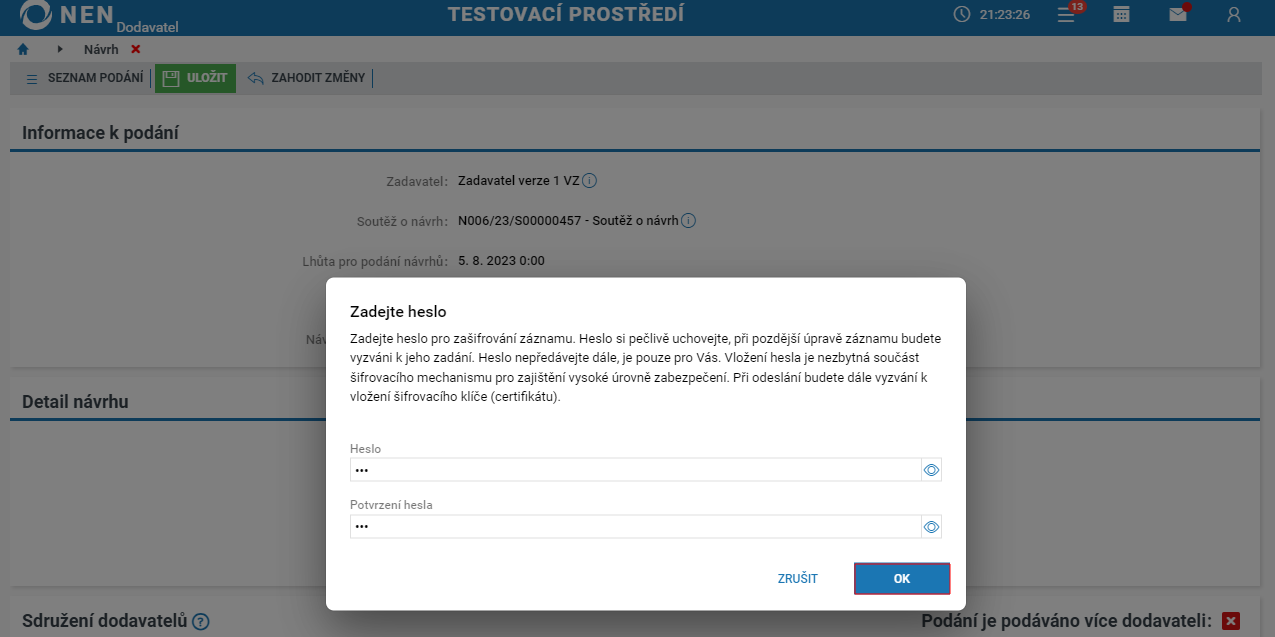Show password in Potvrzení hesla field
Image resolution: width=1275 pixels, height=637 pixels.
pos(931,527)
